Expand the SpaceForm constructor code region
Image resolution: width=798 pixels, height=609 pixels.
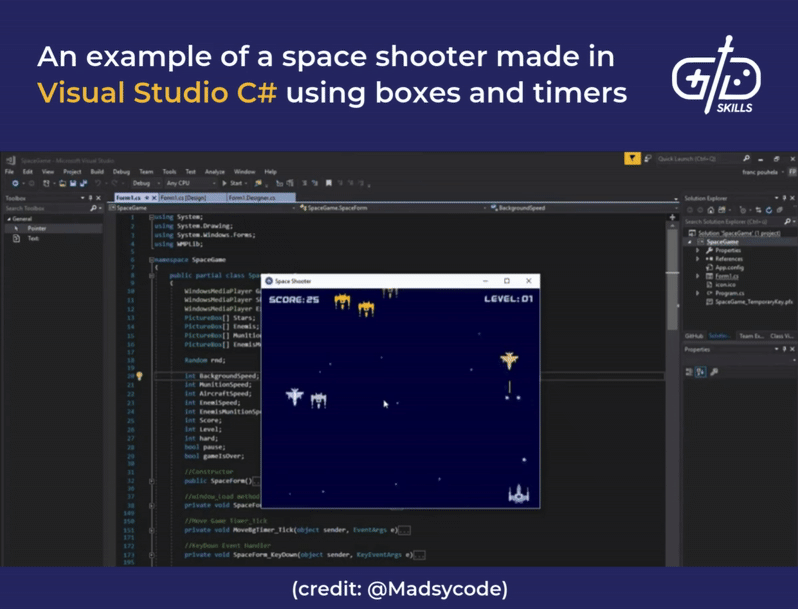(x=152, y=481)
